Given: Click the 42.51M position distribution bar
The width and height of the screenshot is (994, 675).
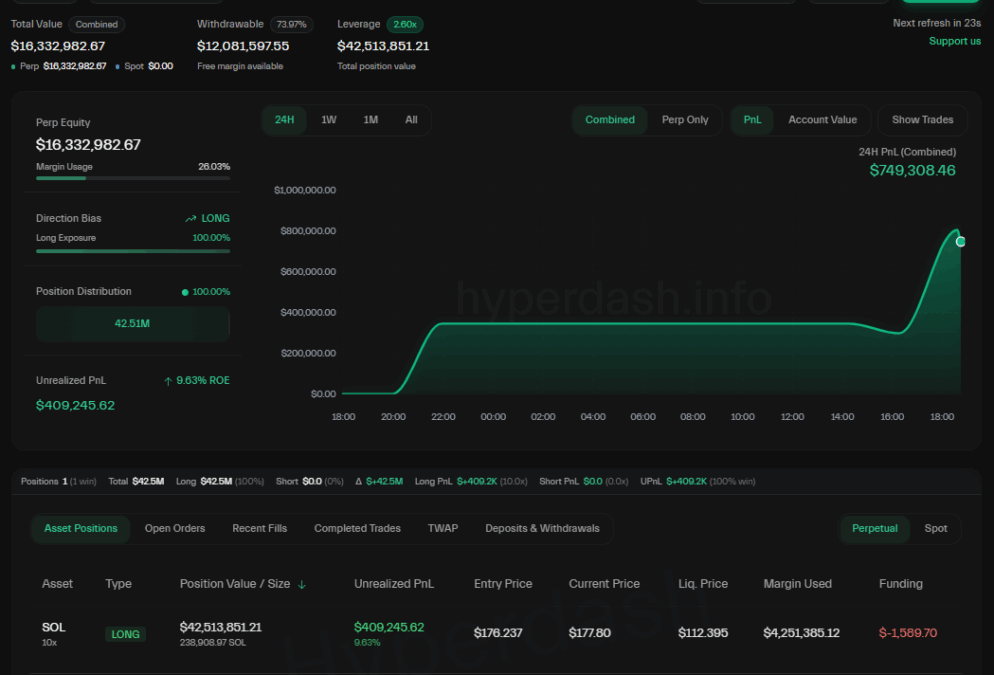Looking at the screenshot, I should [x=132, y=324].
